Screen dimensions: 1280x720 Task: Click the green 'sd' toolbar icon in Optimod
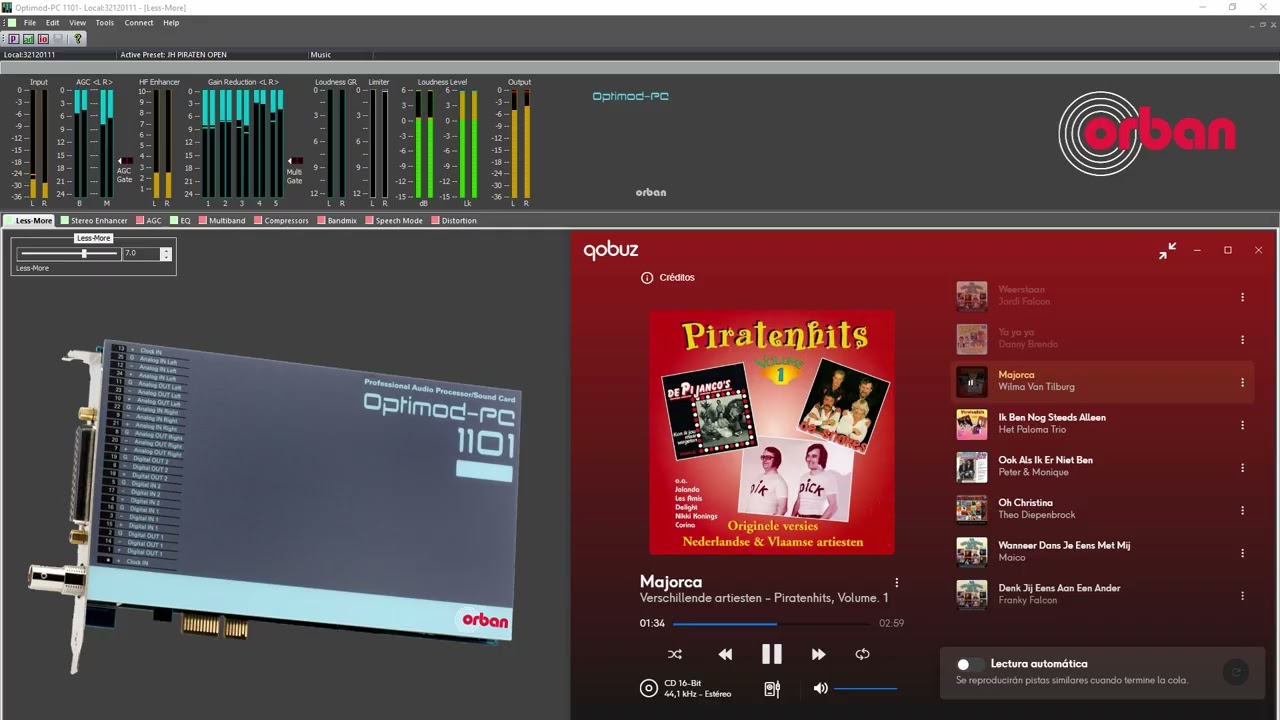pyautogui.click(x=29, y=39)
